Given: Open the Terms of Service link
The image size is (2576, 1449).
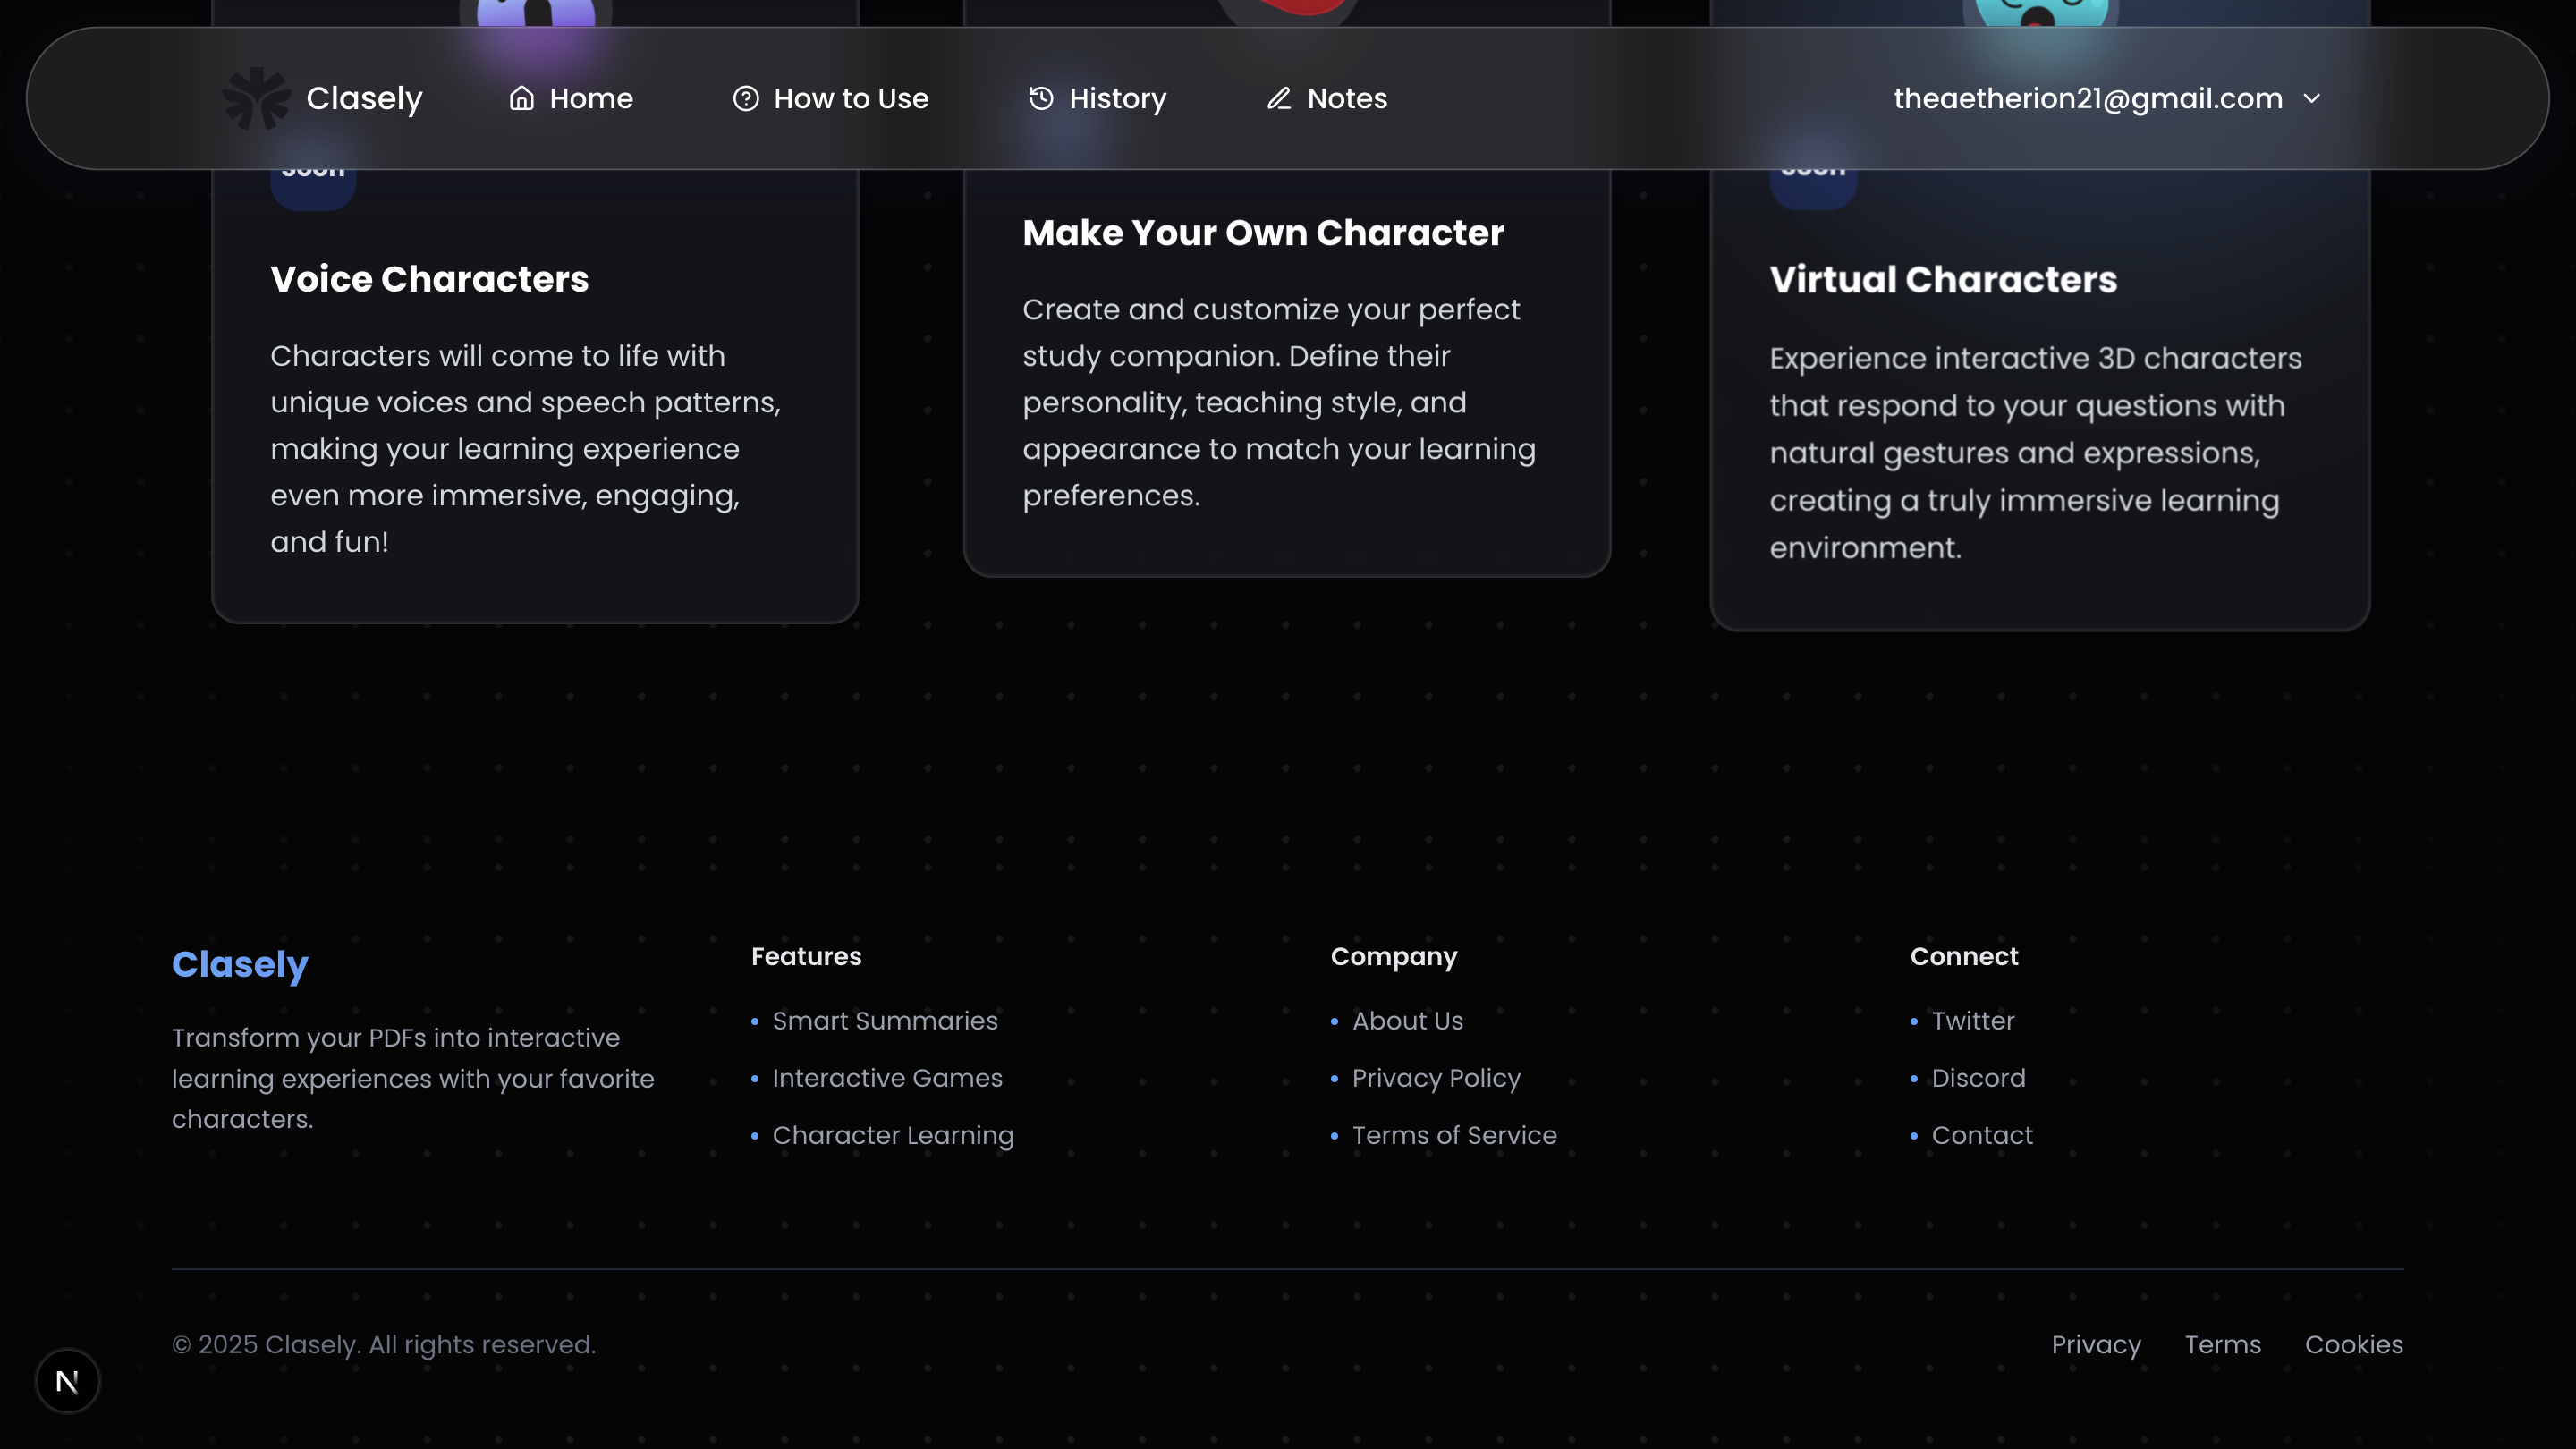Looking at the screenshot, I should tap(1454, 1135).
